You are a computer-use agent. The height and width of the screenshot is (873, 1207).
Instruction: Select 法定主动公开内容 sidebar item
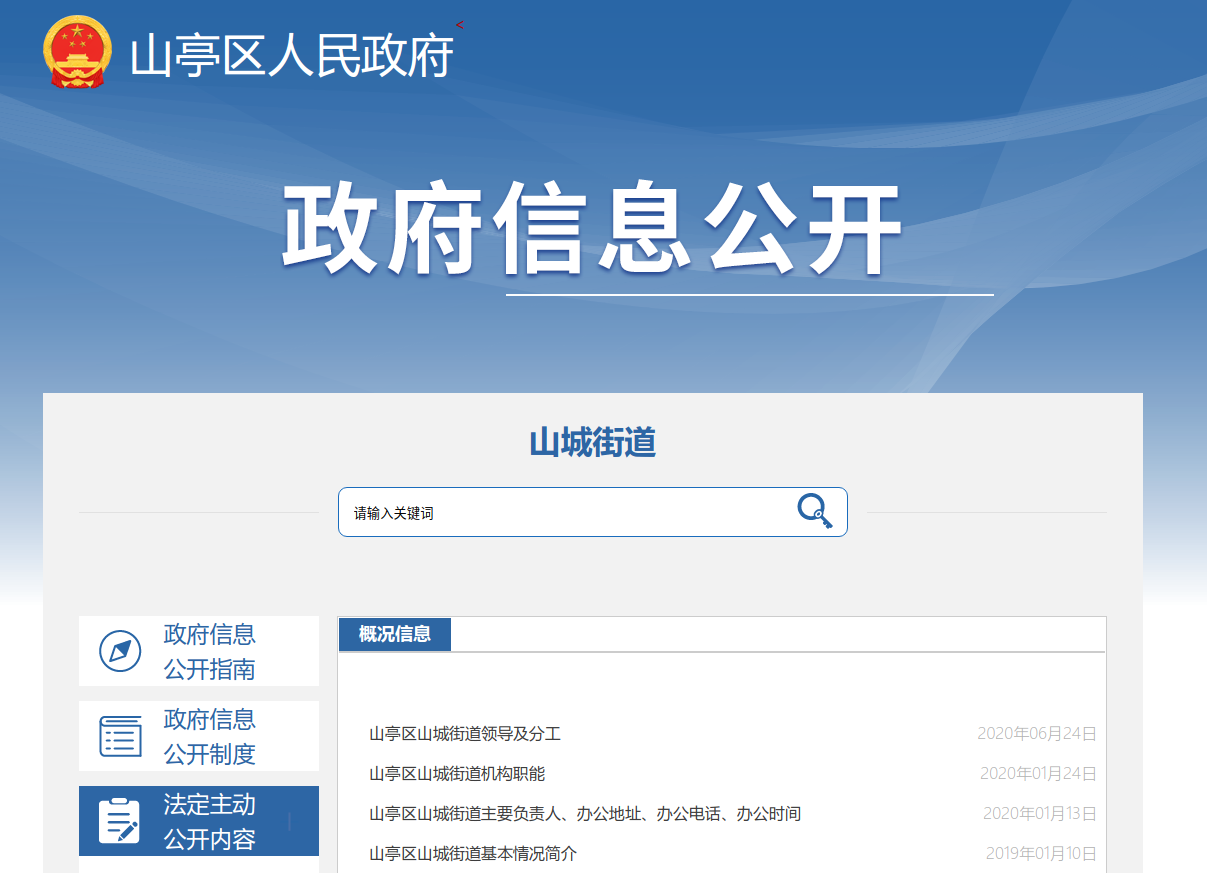coord(199,821)
